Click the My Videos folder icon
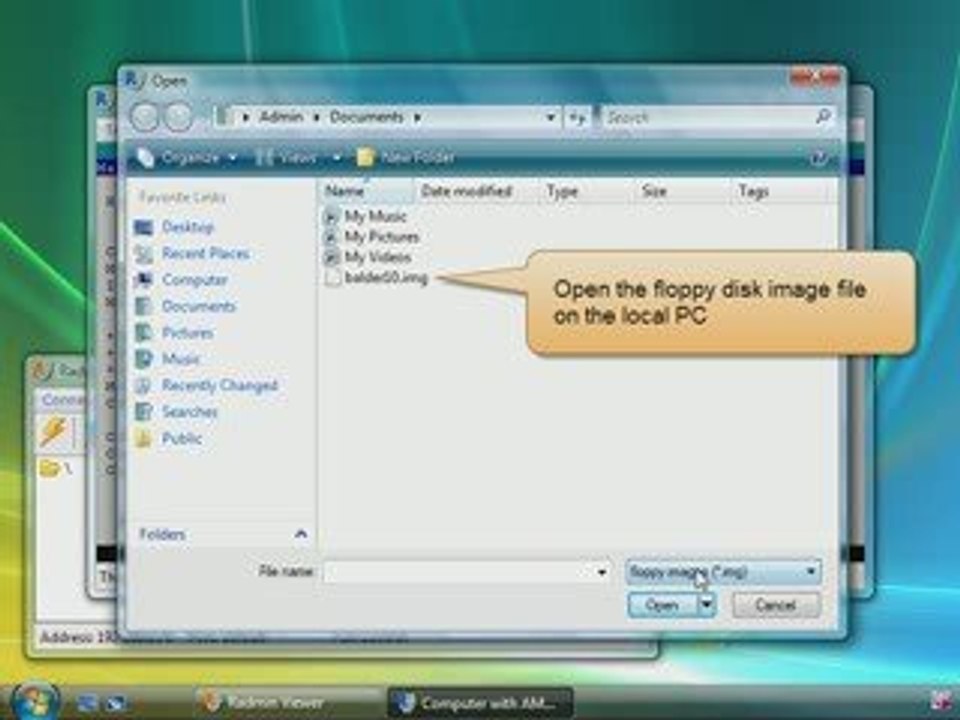Screen dimensions: 960x720 331,257
